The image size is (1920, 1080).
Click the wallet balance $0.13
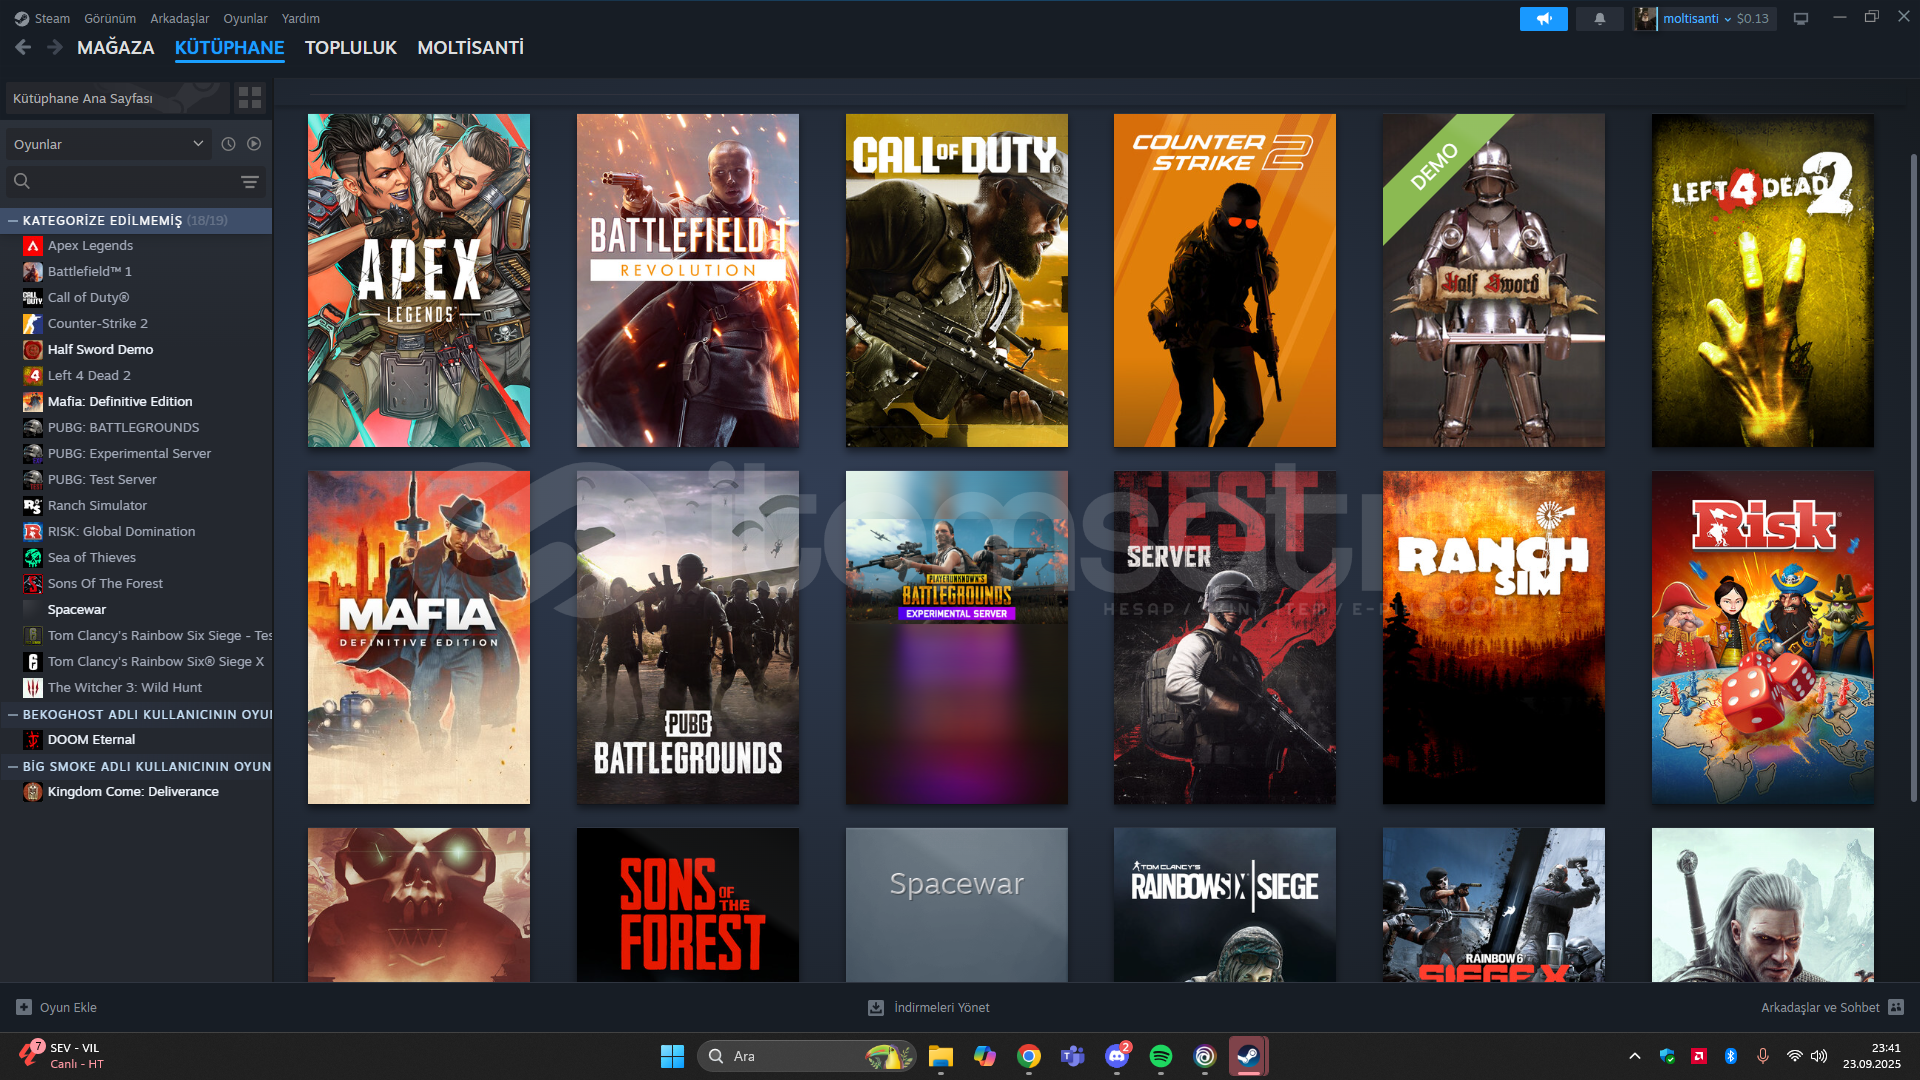click(x=1752, y=18)
